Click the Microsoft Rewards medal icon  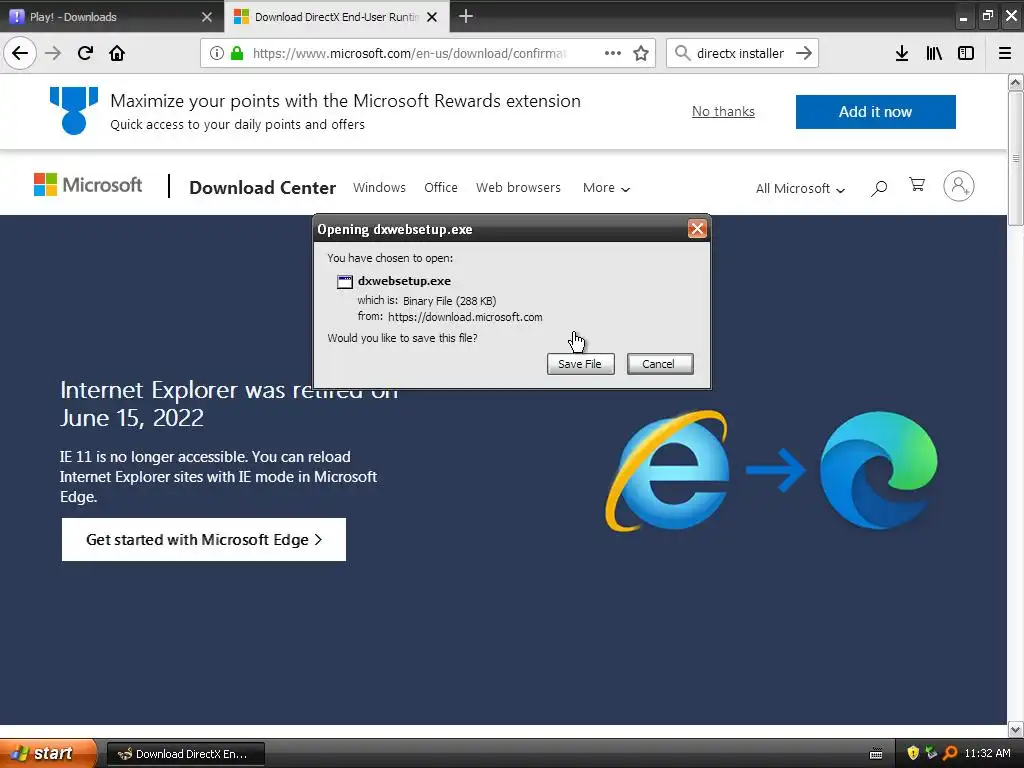click(74, 110)
